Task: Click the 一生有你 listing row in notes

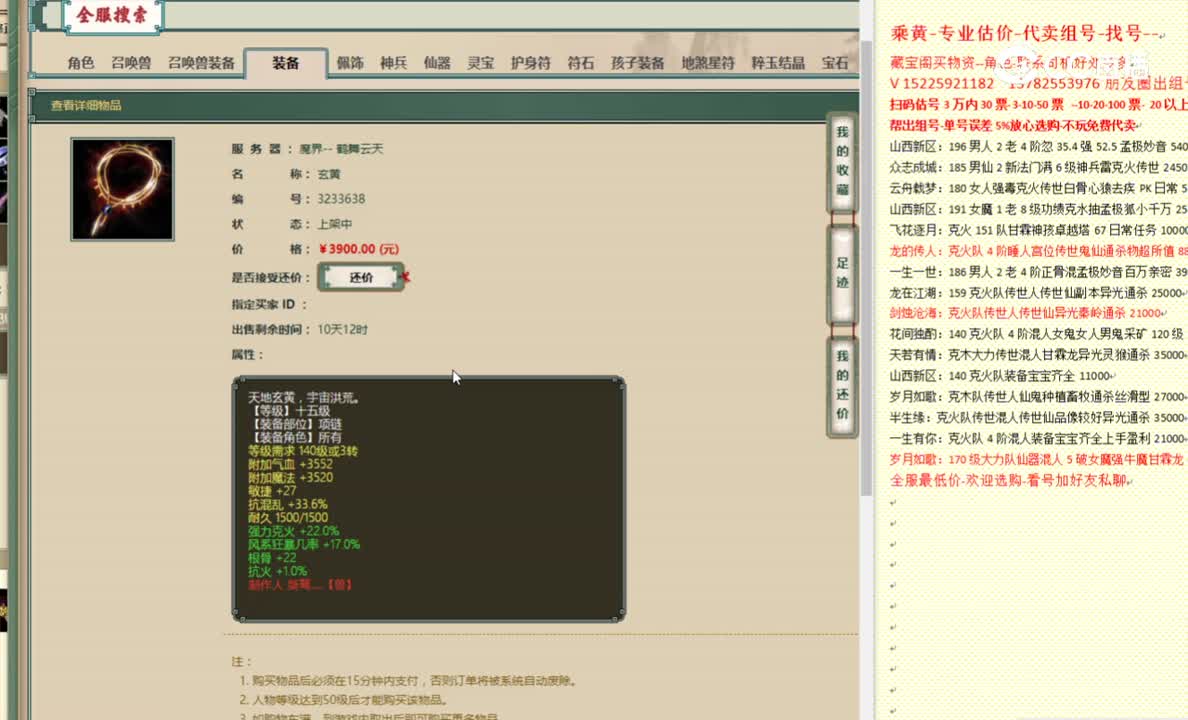Action: (1039, 438)
